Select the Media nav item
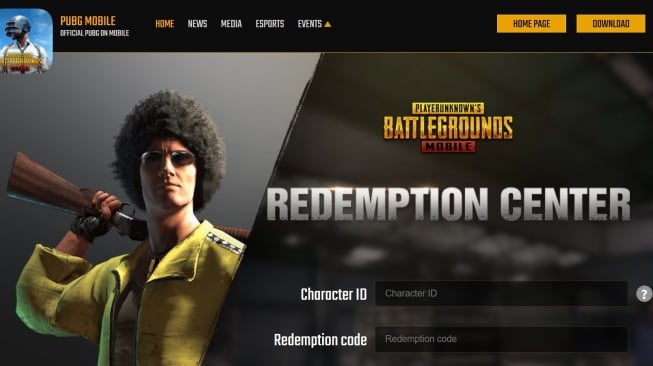The height and width of the screenshot is (366, 653). [231, 24]
